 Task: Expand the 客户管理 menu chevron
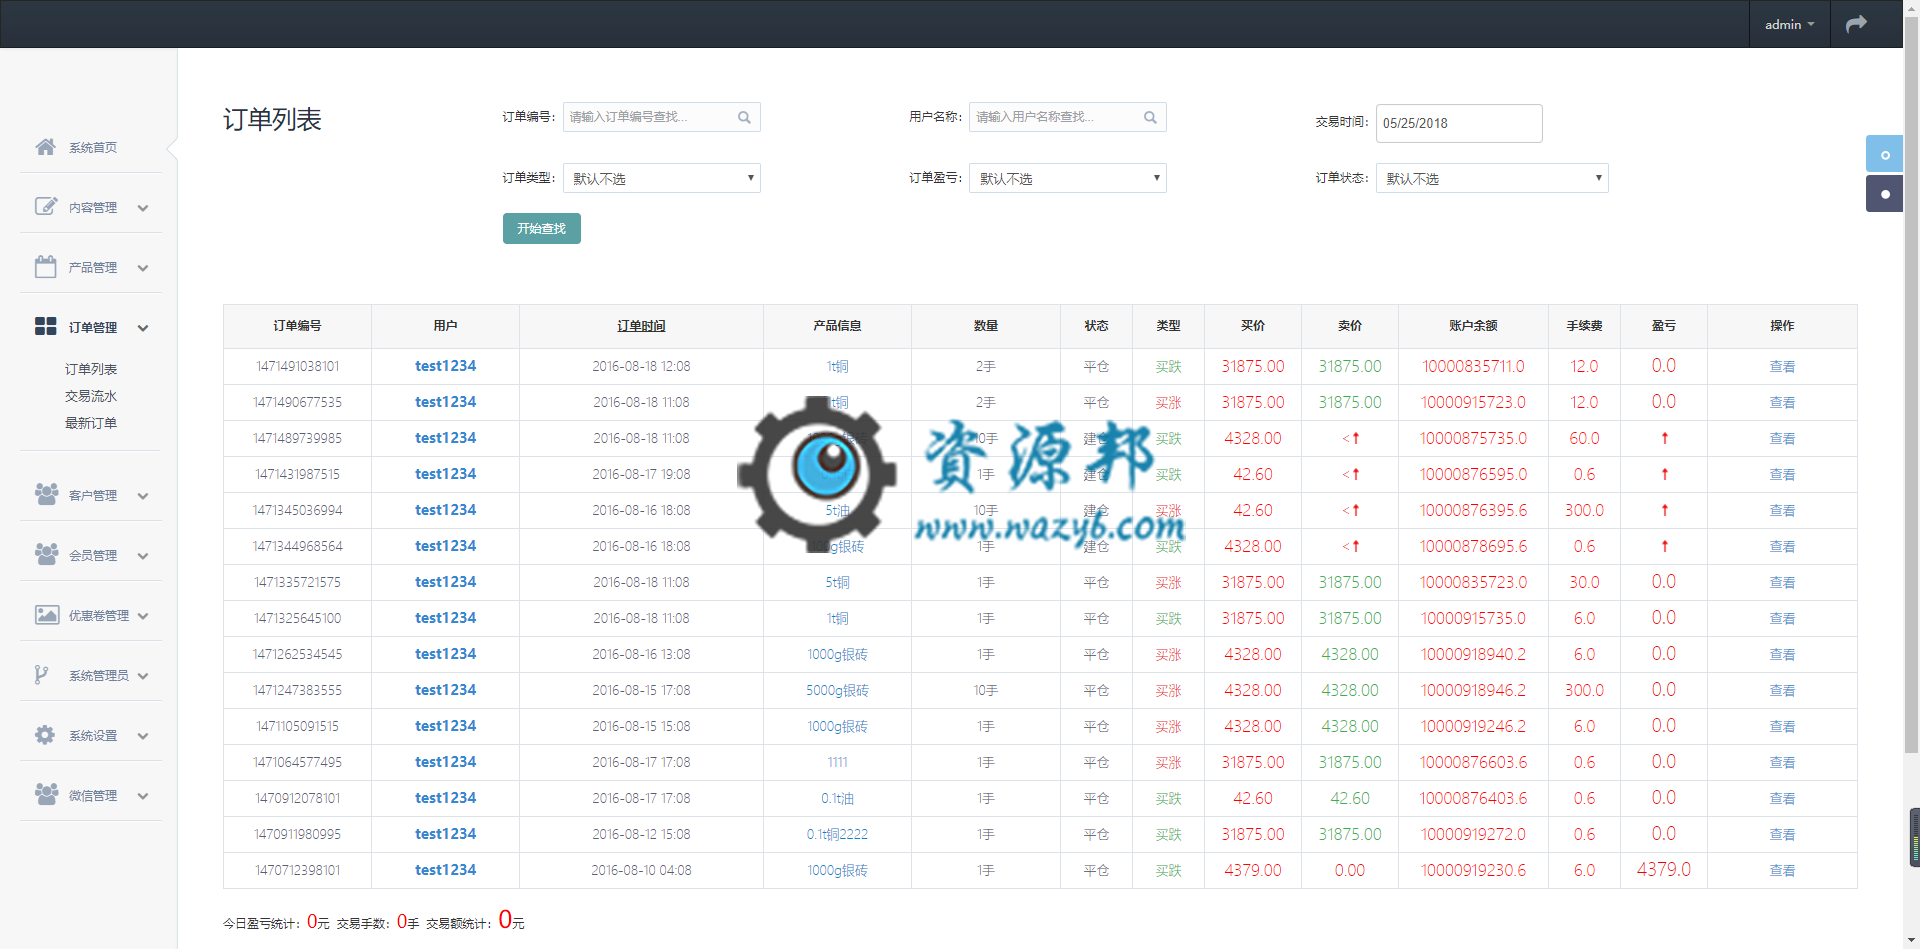tap(143, 496)
